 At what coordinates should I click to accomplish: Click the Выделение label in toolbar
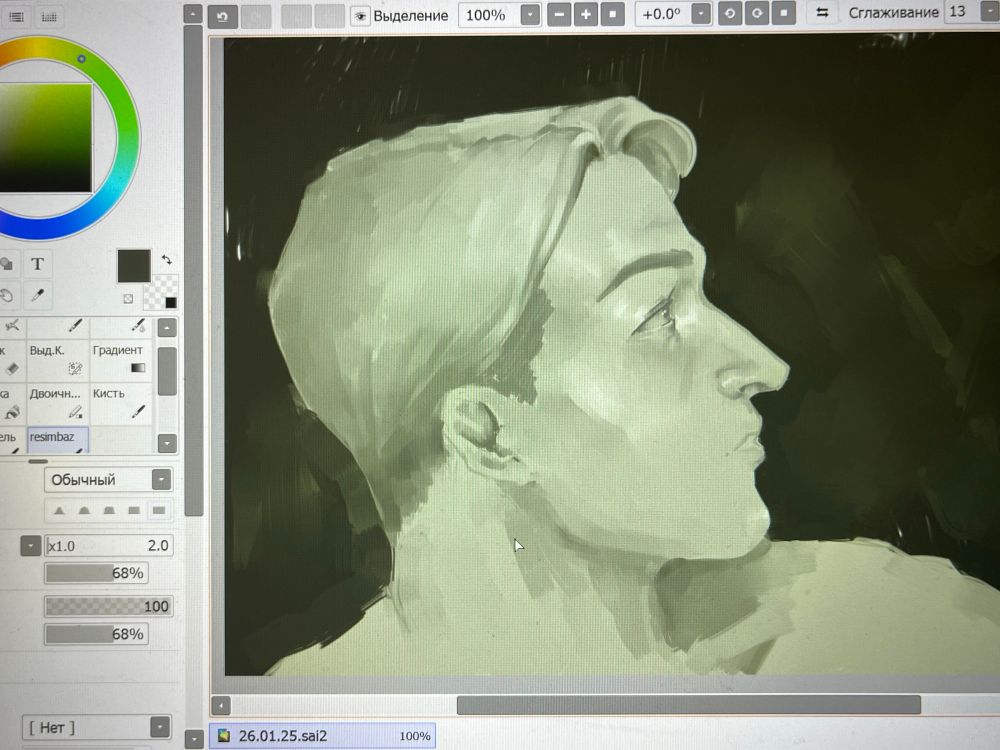pos(411,16)
